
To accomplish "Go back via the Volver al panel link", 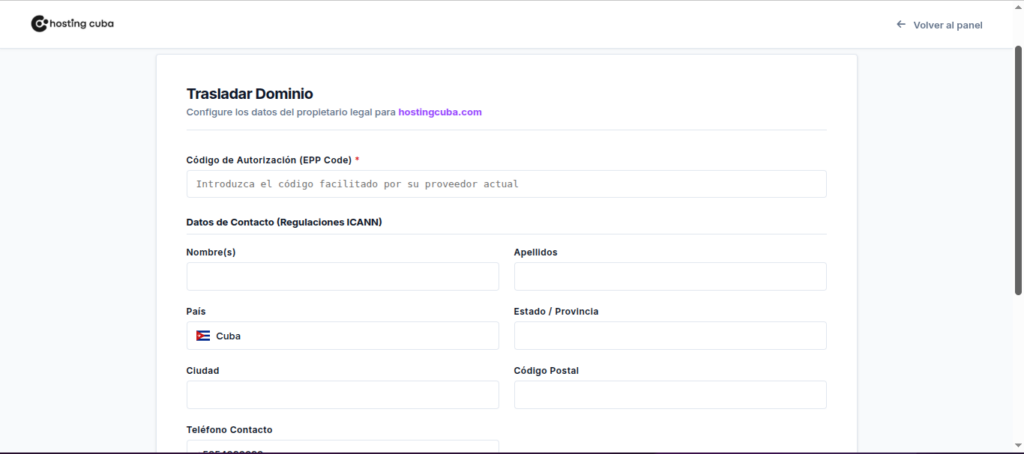I will click(947, 25).
